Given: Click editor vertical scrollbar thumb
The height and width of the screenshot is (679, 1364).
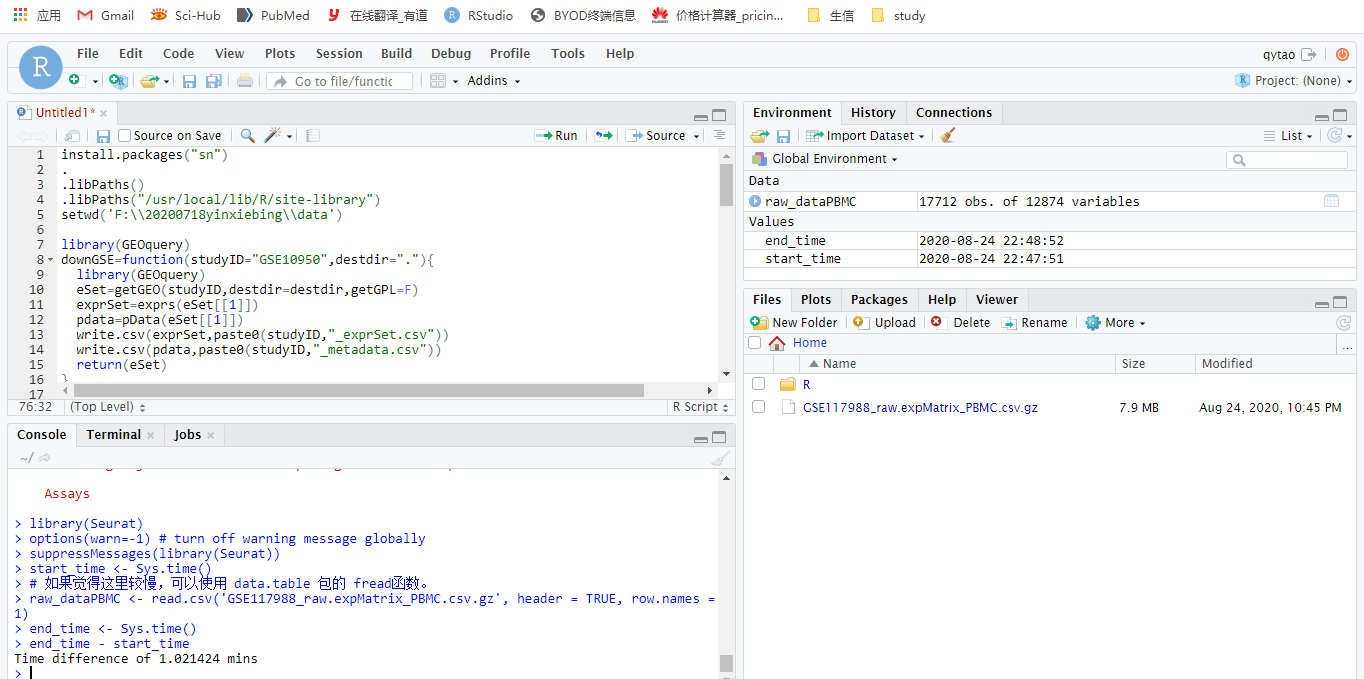Looking at the screenshot, I should click(726, 186).
